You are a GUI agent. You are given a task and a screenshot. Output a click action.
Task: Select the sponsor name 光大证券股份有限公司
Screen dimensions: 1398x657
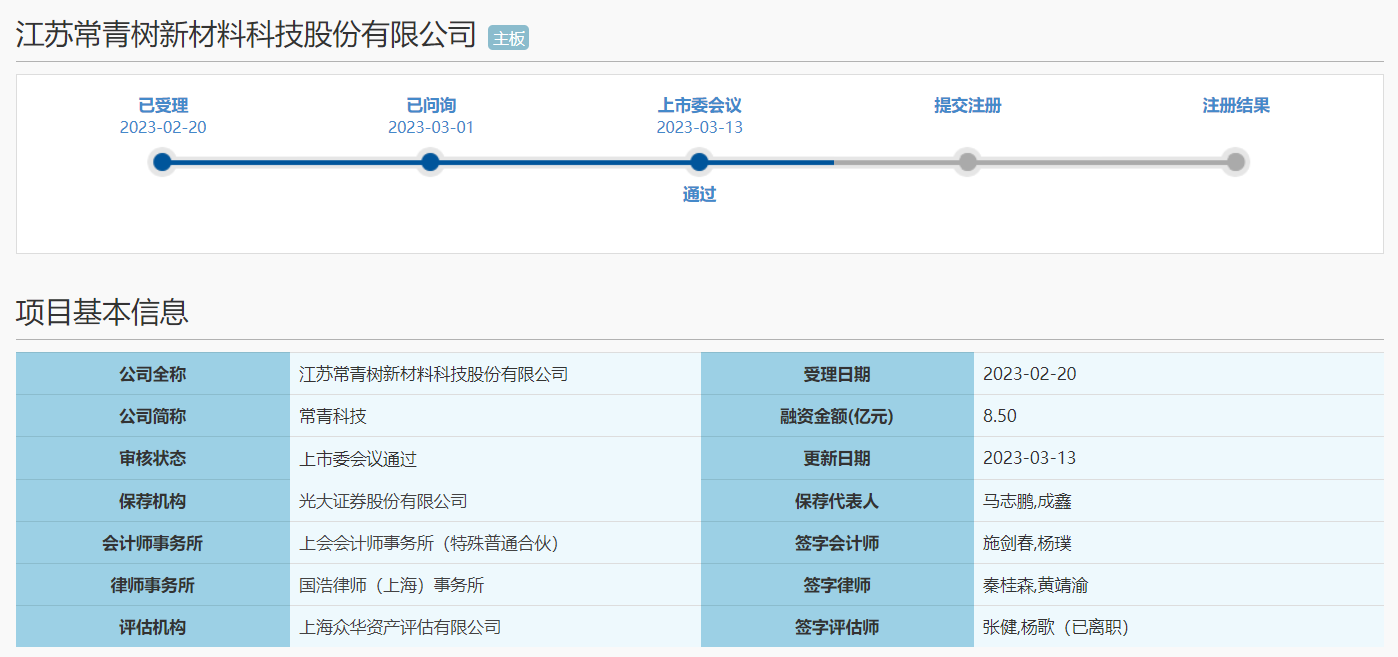[383, 501]
